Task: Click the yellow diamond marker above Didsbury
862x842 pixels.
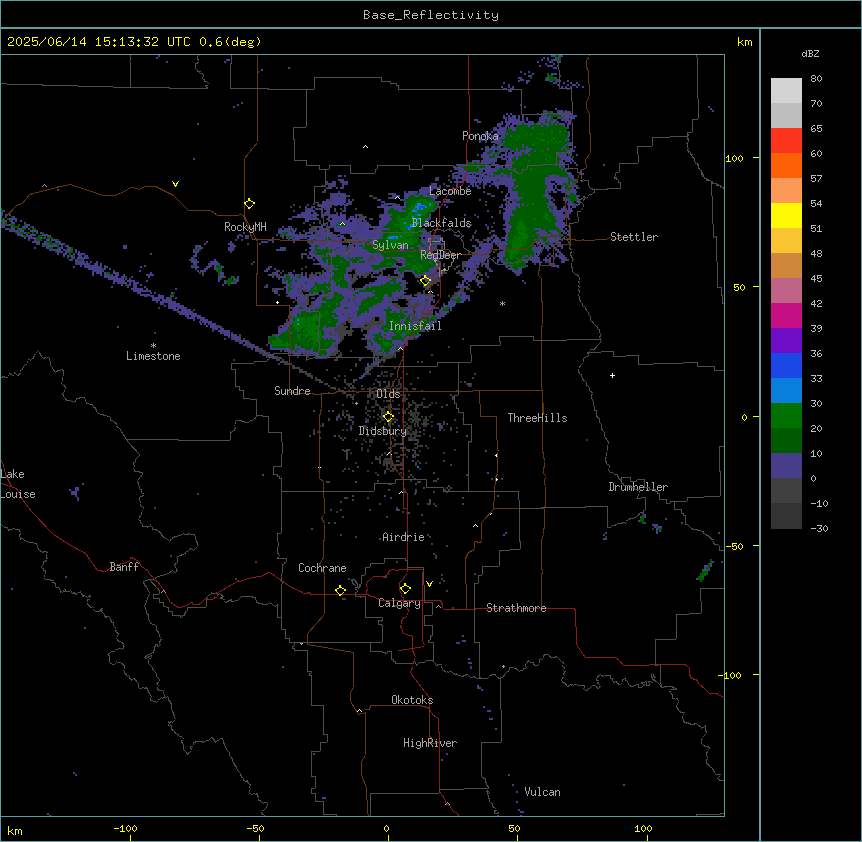Action: click(388, 417)
